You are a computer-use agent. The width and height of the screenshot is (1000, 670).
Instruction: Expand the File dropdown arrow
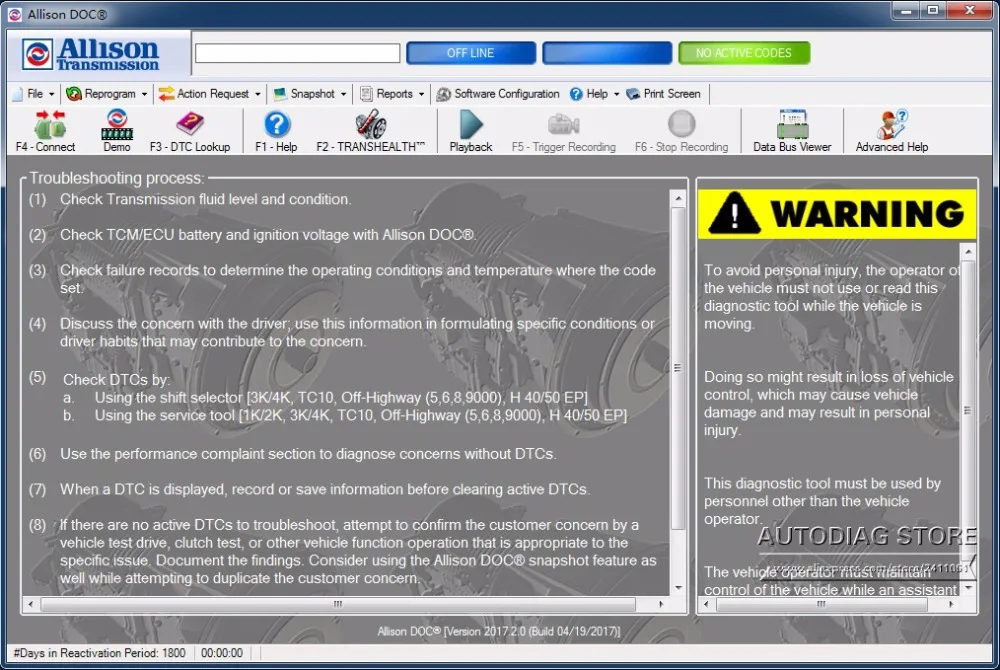tap(52, 94)
